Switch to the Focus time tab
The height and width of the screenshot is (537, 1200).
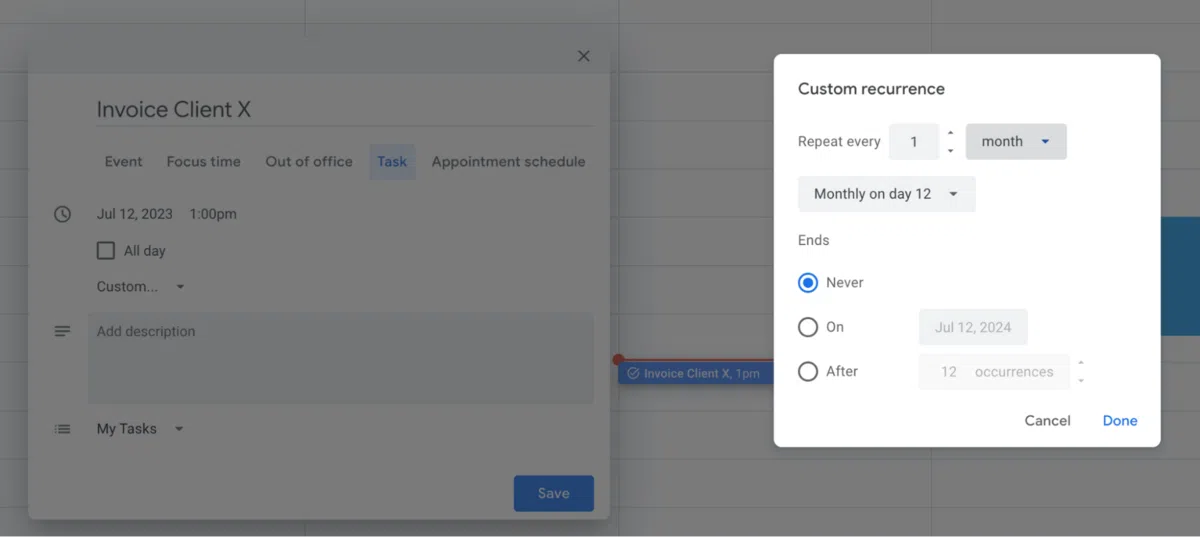[x=203, y=162]
